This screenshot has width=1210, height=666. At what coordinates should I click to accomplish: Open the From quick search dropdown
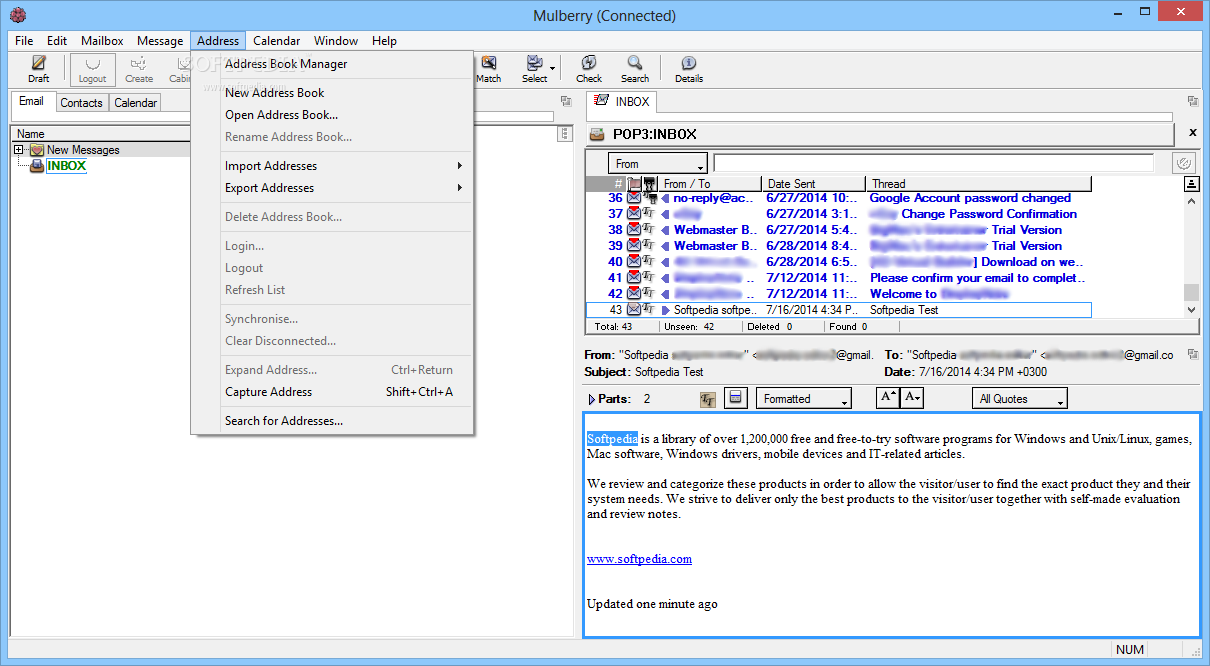click(x=657, y=163)
